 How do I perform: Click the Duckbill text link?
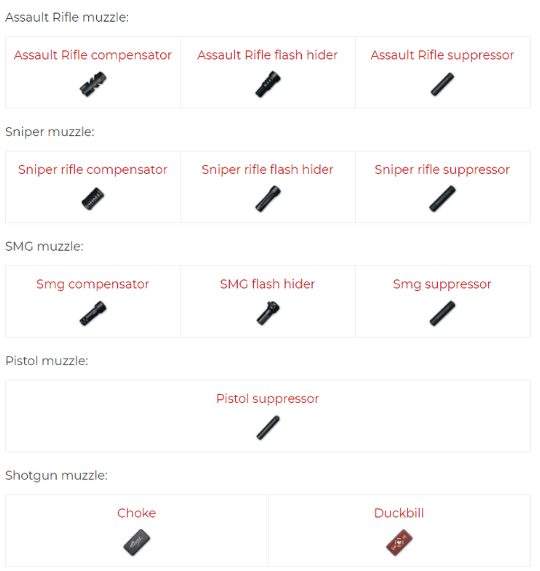click(399, 513)
